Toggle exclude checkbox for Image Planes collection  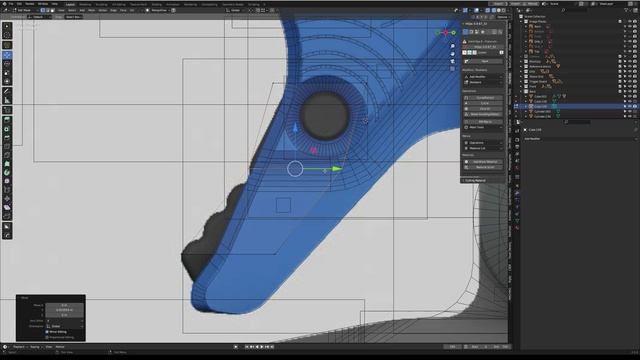pos(620,21)
